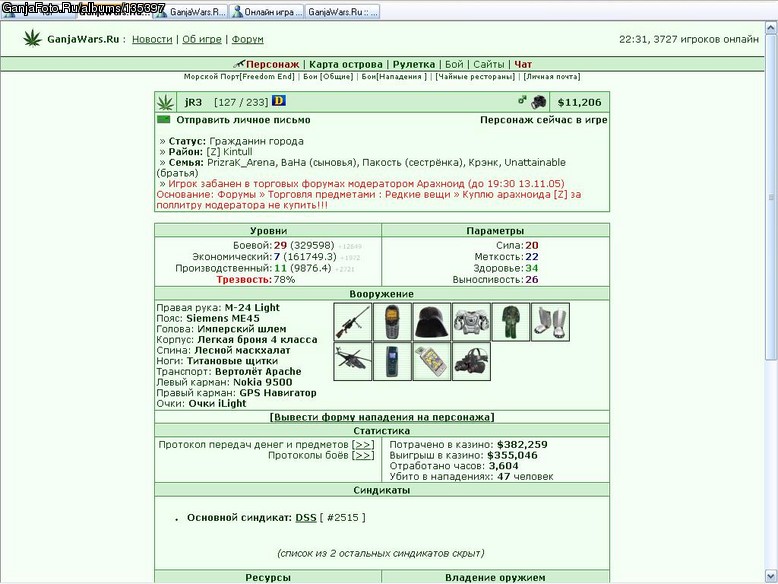This screenshot has height=584, width=778.
Task: Click the leaf icon beside jR3 name
Action: click(165, 102)
